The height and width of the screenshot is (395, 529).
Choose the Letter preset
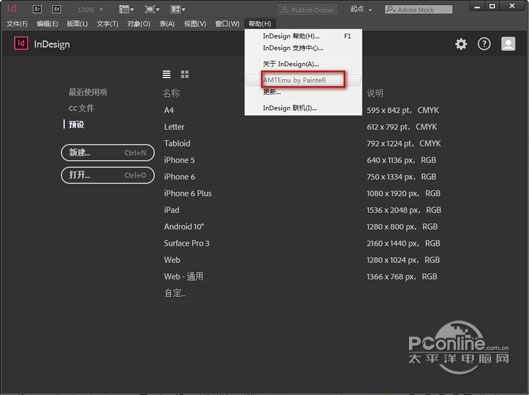tap(174, 127)
